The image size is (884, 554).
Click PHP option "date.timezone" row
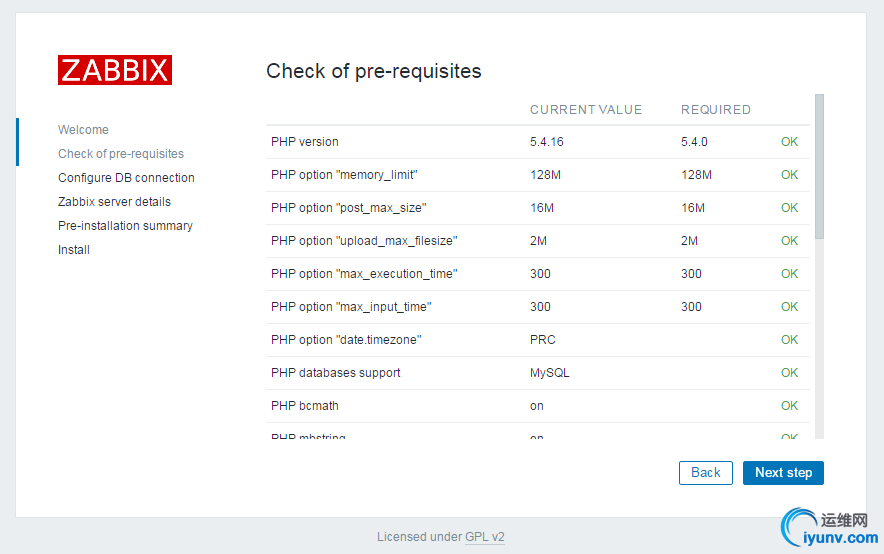point(346,340)
